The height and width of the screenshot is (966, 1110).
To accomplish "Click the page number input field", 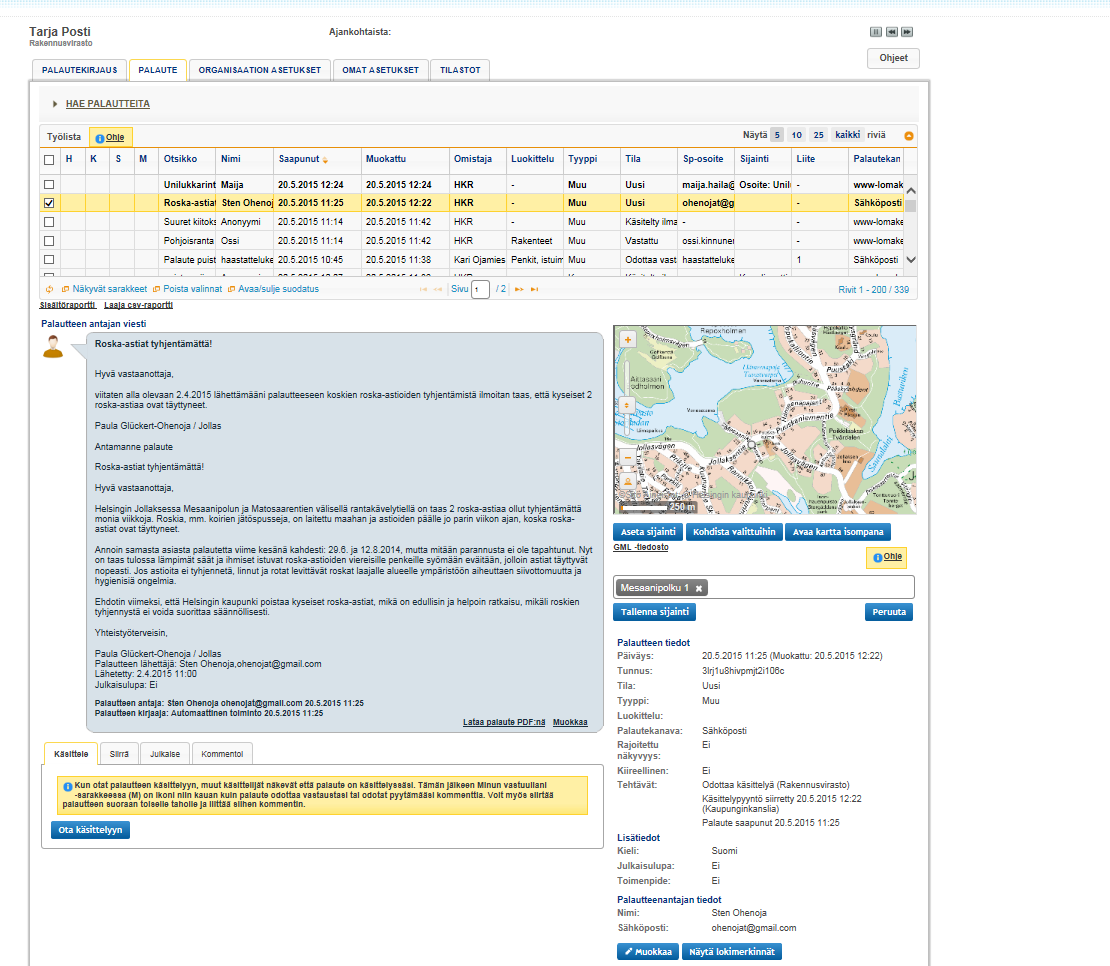I will (x=480, y=289).
